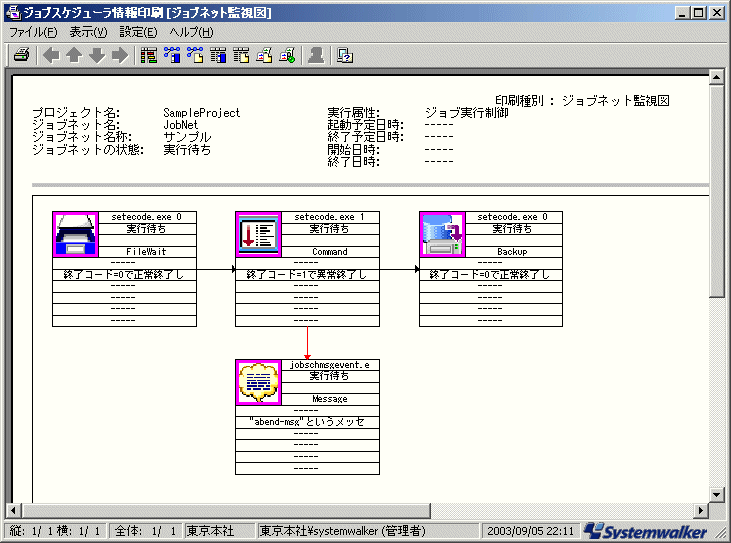Click the print icon in the toolbar
The height and width of the screenshot is (543, 731).
click(x=21, y=55)
